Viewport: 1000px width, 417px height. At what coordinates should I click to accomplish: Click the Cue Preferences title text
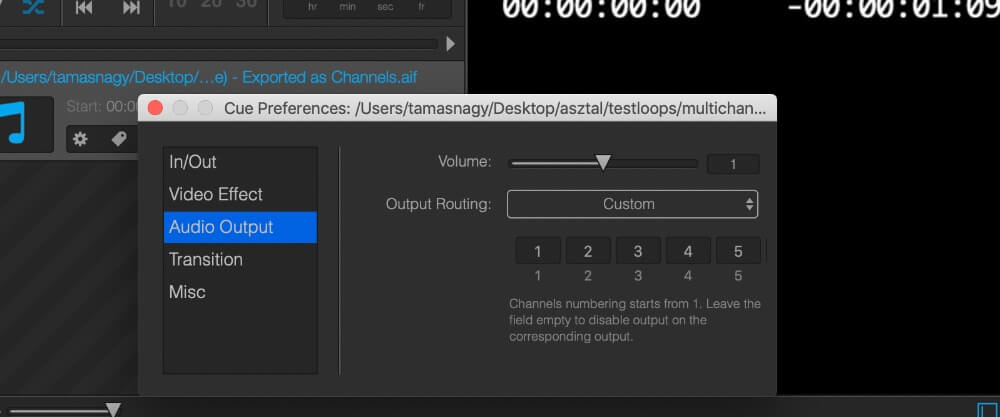[495, 108]
